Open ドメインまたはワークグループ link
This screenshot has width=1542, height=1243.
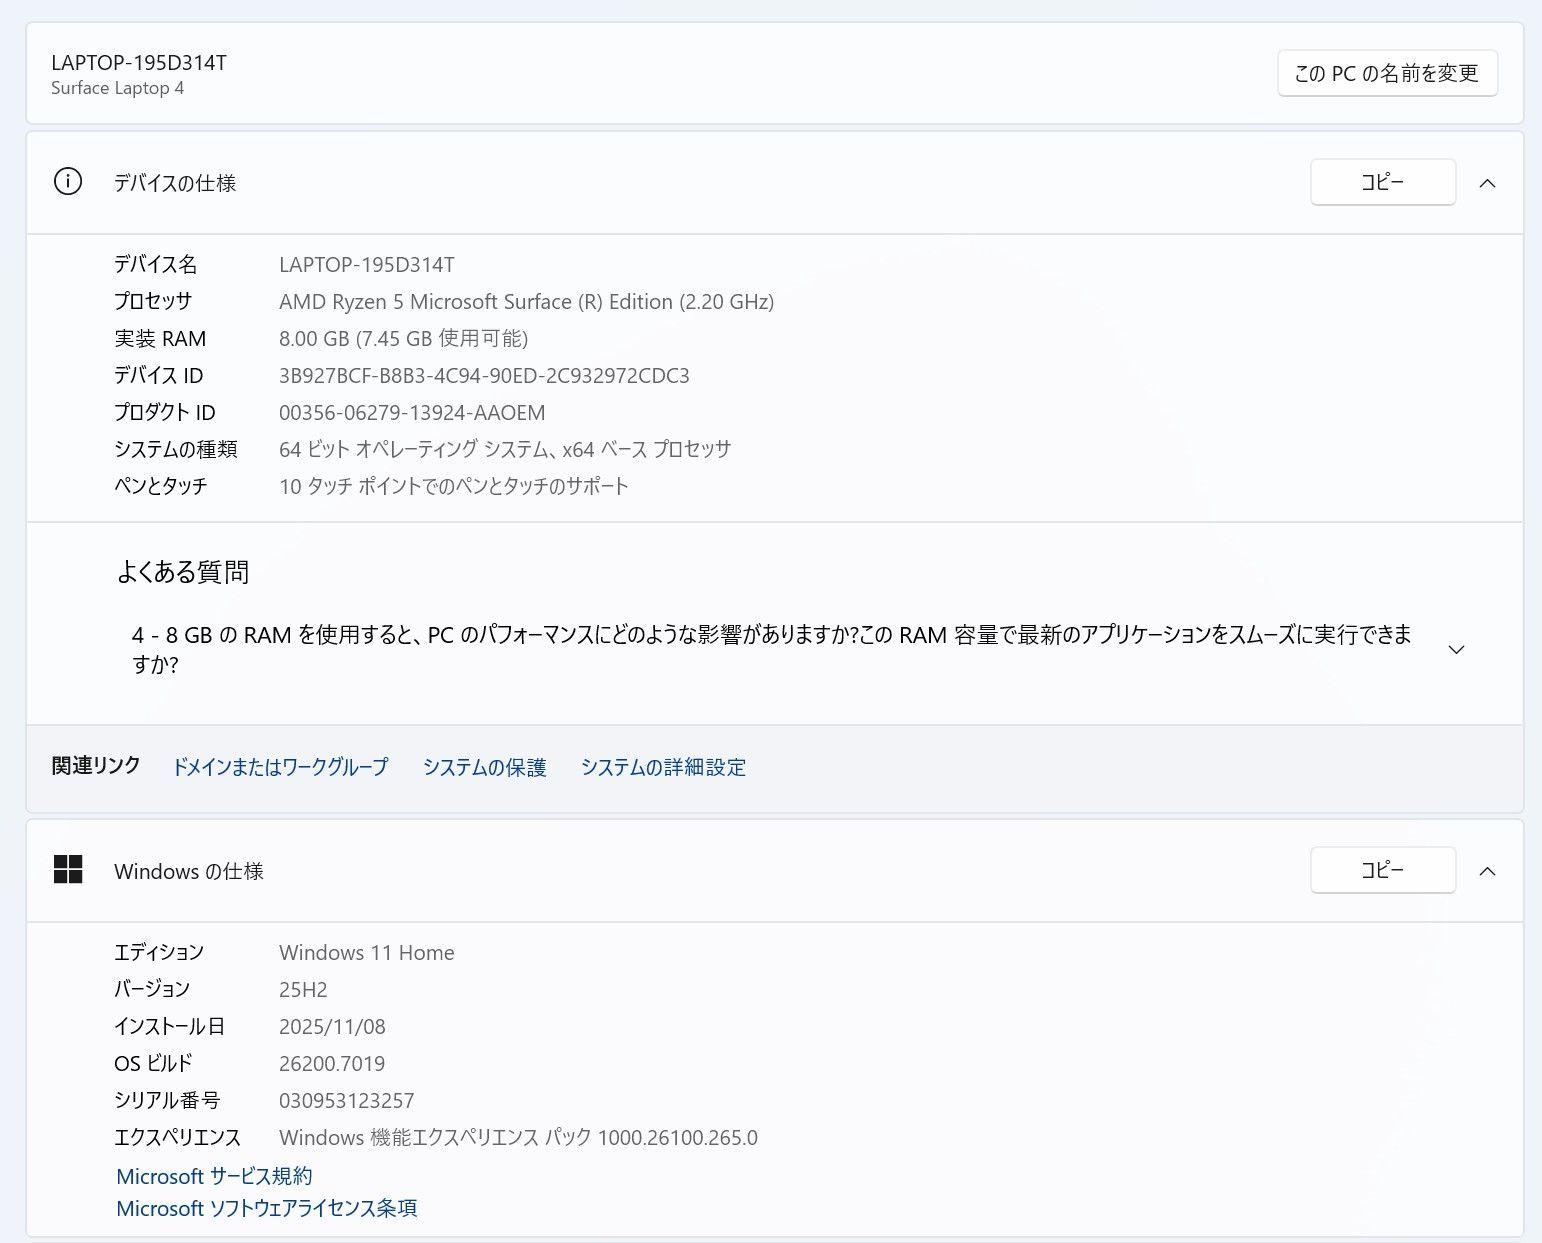tap(280, 767)
